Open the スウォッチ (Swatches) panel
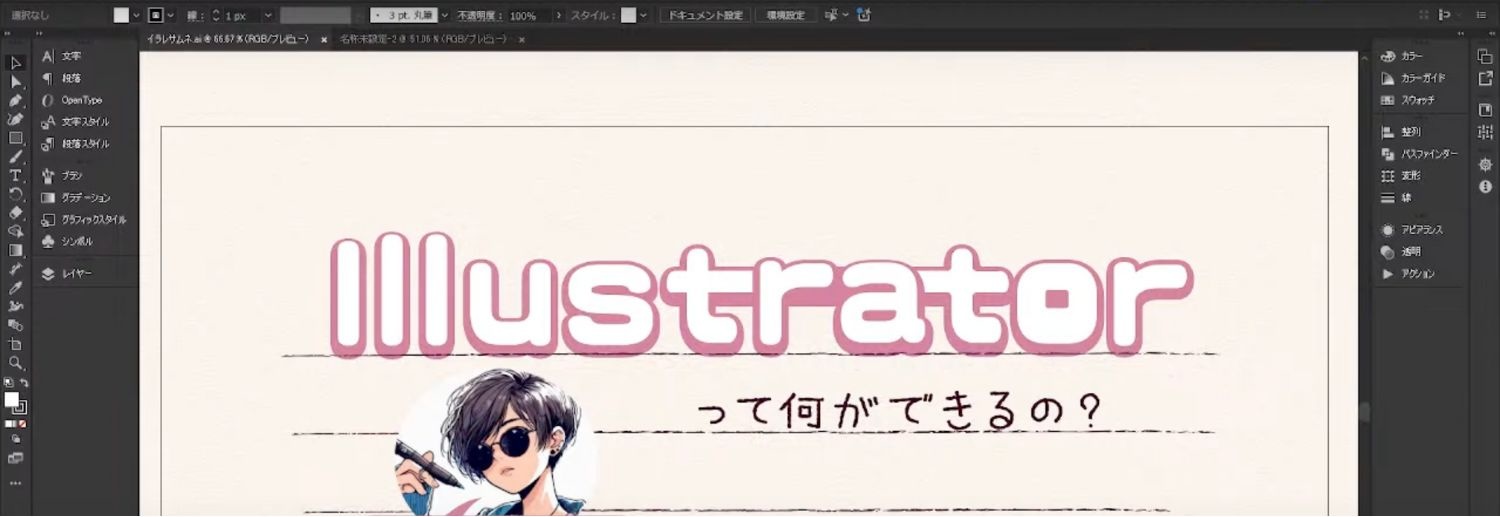The height and width of the screenshot is (517, 1500). coord(1408,100)
